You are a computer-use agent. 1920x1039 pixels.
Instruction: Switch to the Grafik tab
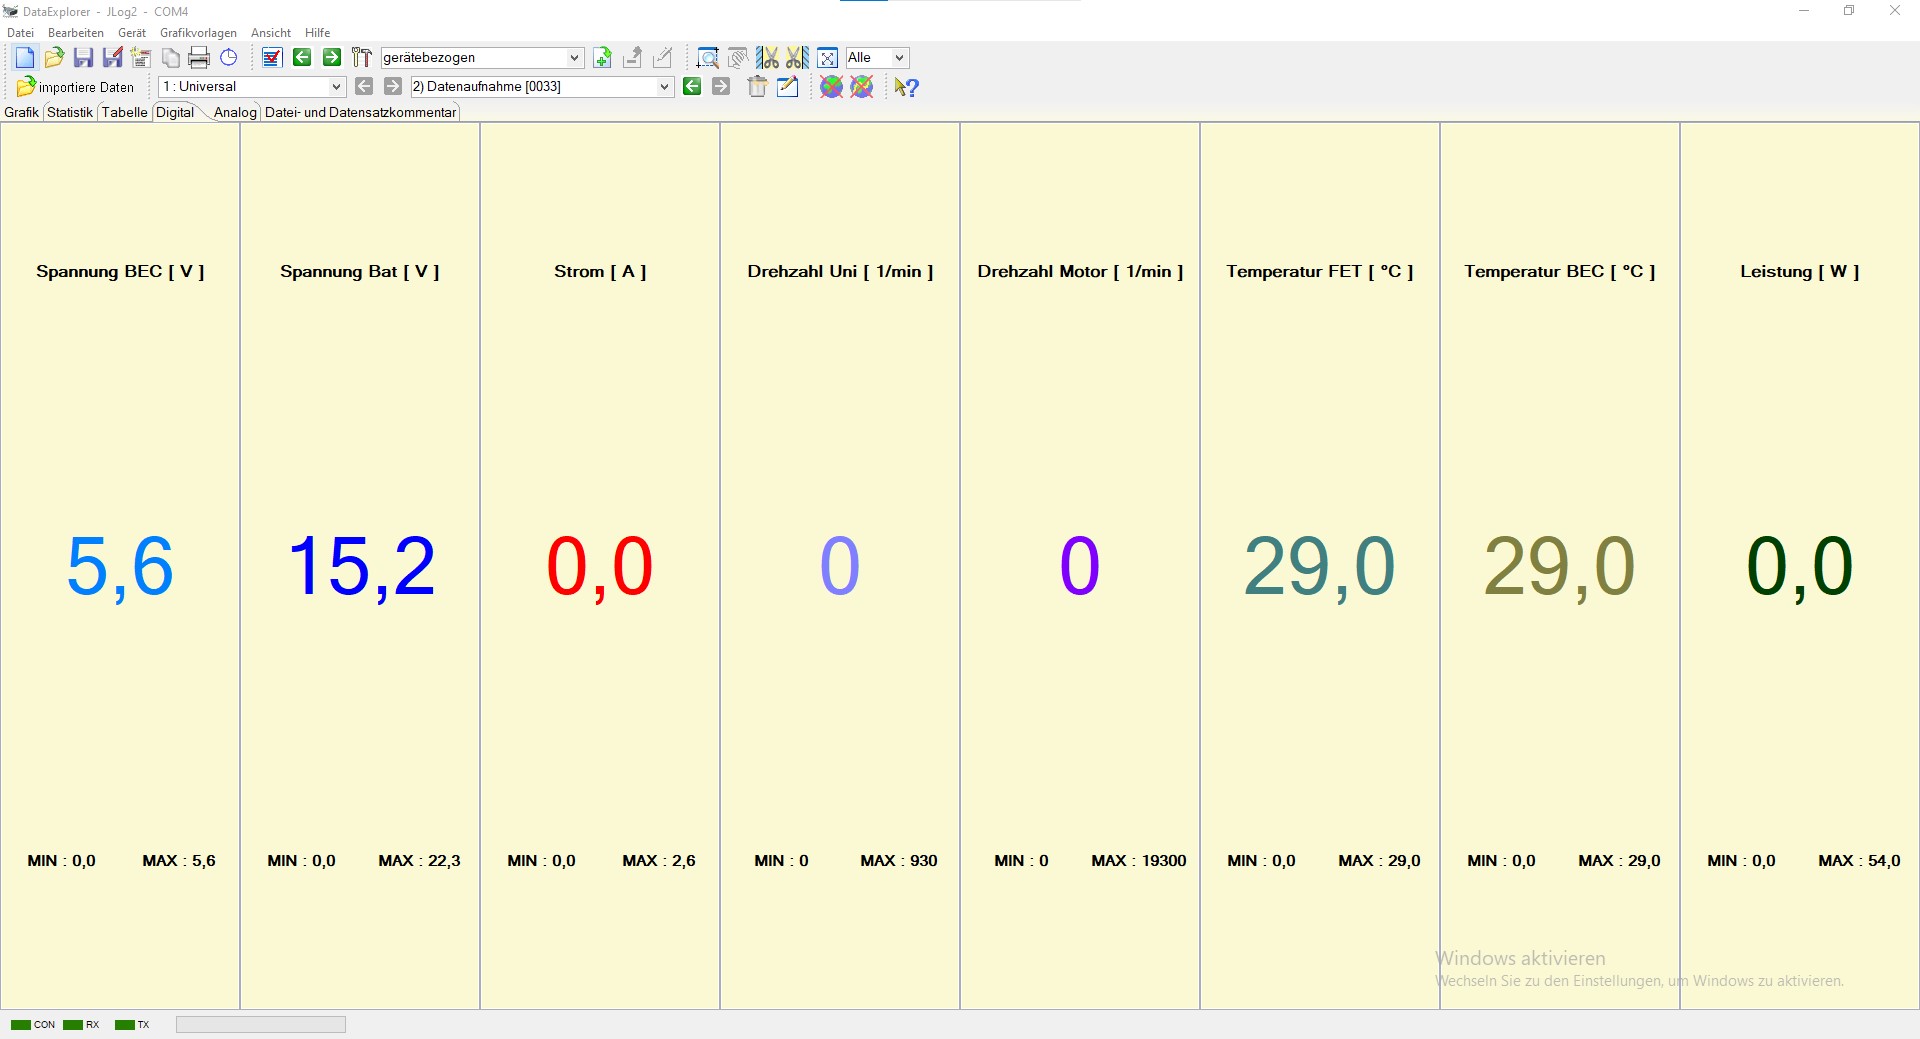click(x=21, y=112)
